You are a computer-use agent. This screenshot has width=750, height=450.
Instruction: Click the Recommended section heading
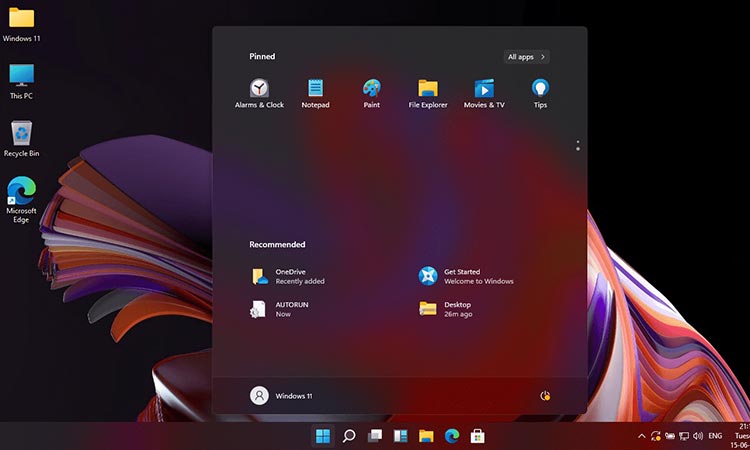pyautogui.click(x=277, y=244)
